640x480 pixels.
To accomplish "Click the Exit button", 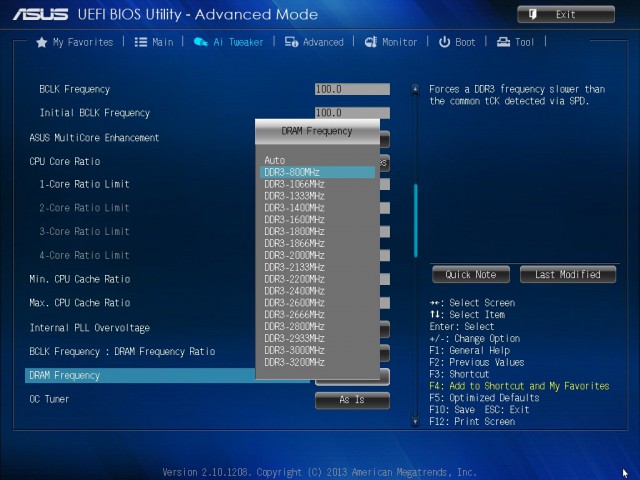I will pyautogui.click(x=566, y=15).
